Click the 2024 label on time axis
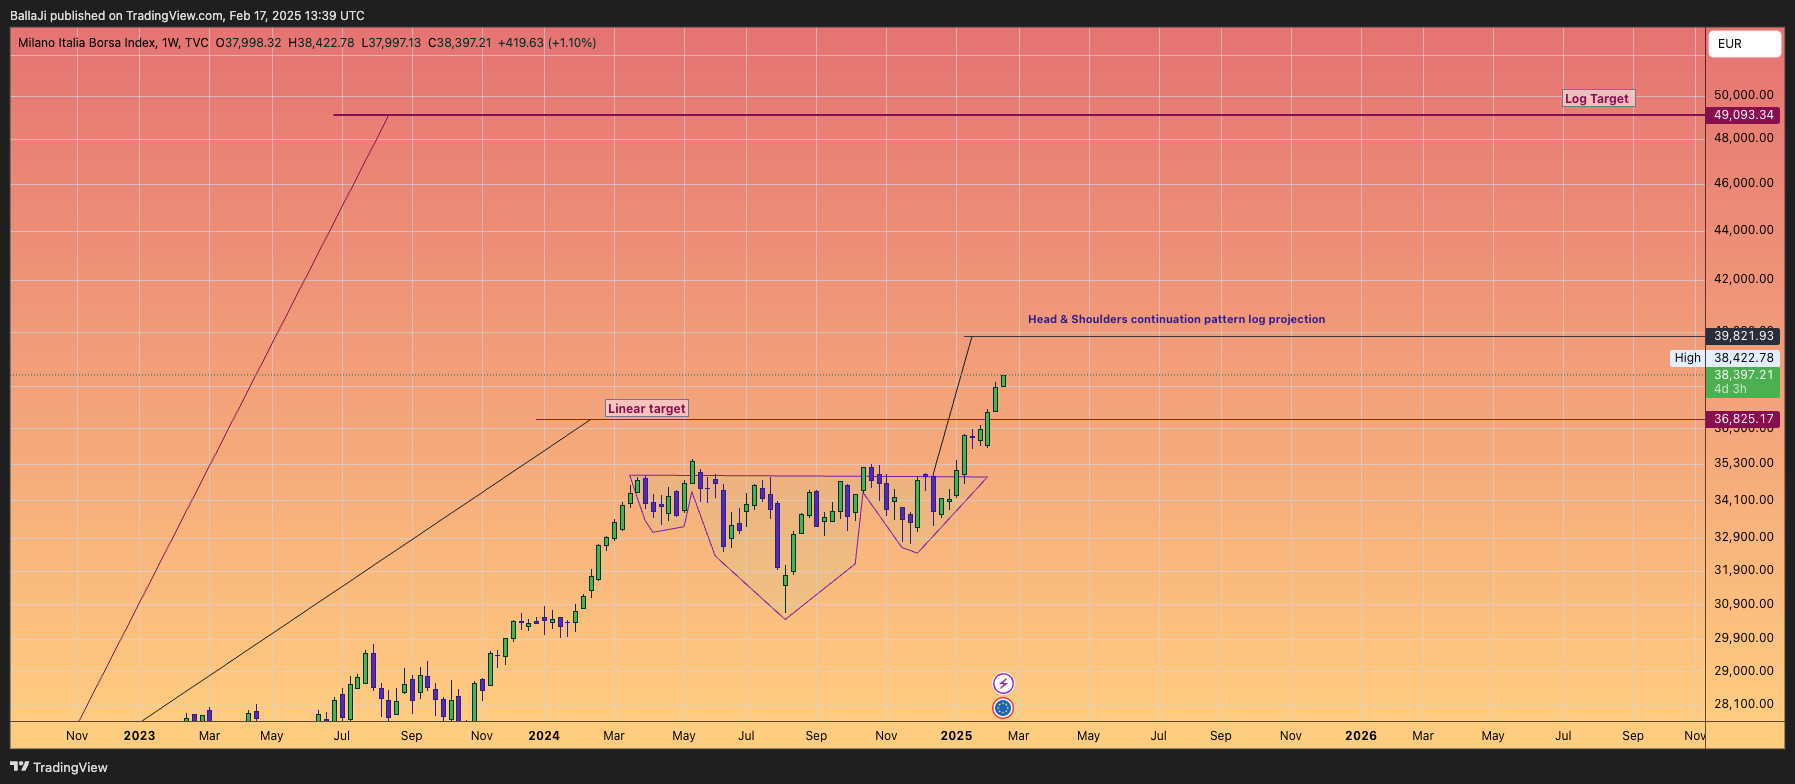Viewport: 1795px width, 784px height. [544, 736]
